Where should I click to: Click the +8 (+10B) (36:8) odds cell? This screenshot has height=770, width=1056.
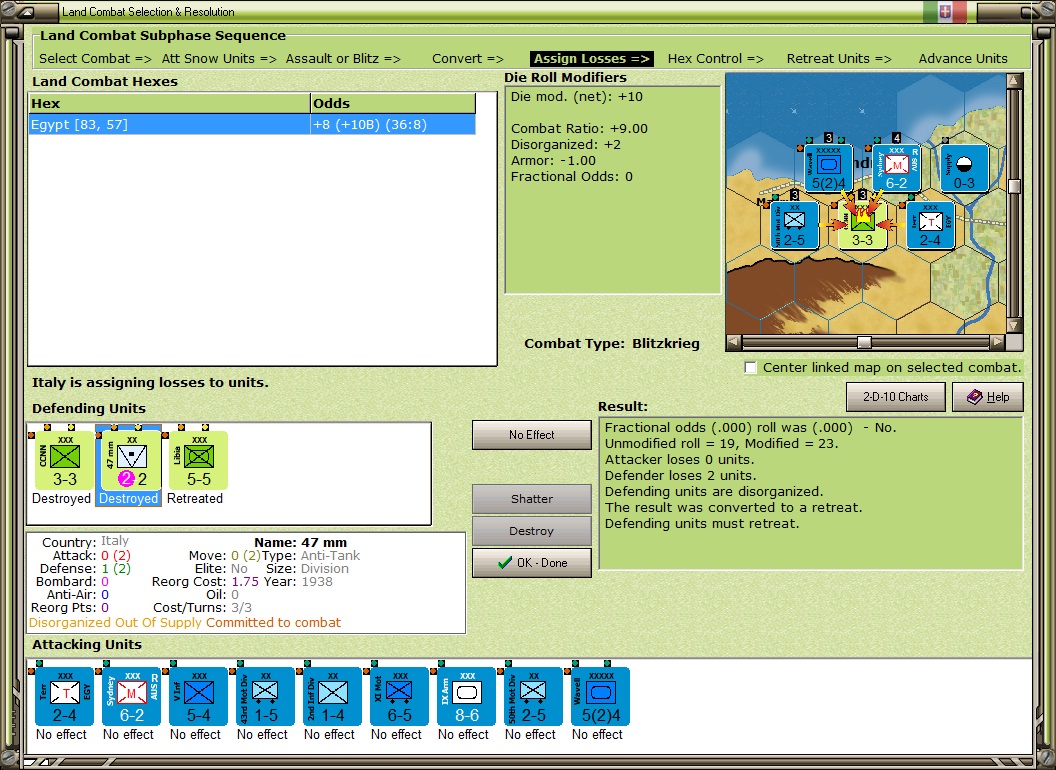pyautogui.click(x=393, y=125)
